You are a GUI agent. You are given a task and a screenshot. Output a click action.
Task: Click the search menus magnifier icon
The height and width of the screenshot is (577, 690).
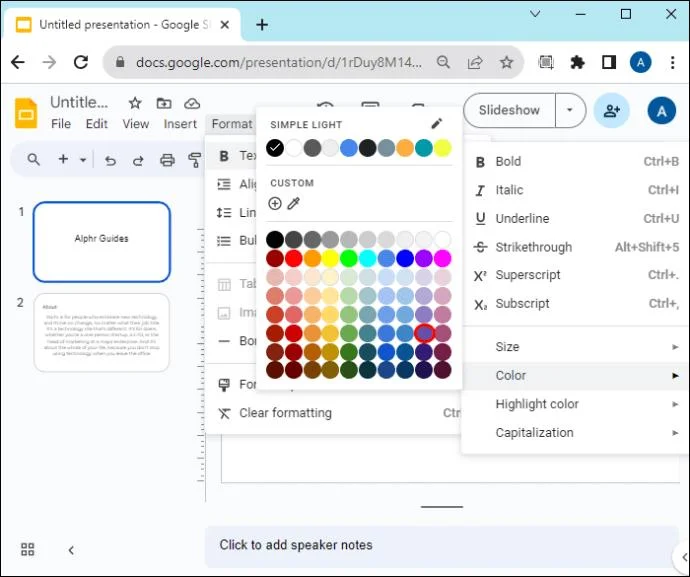pyautogui.click(x=33, y=159)
